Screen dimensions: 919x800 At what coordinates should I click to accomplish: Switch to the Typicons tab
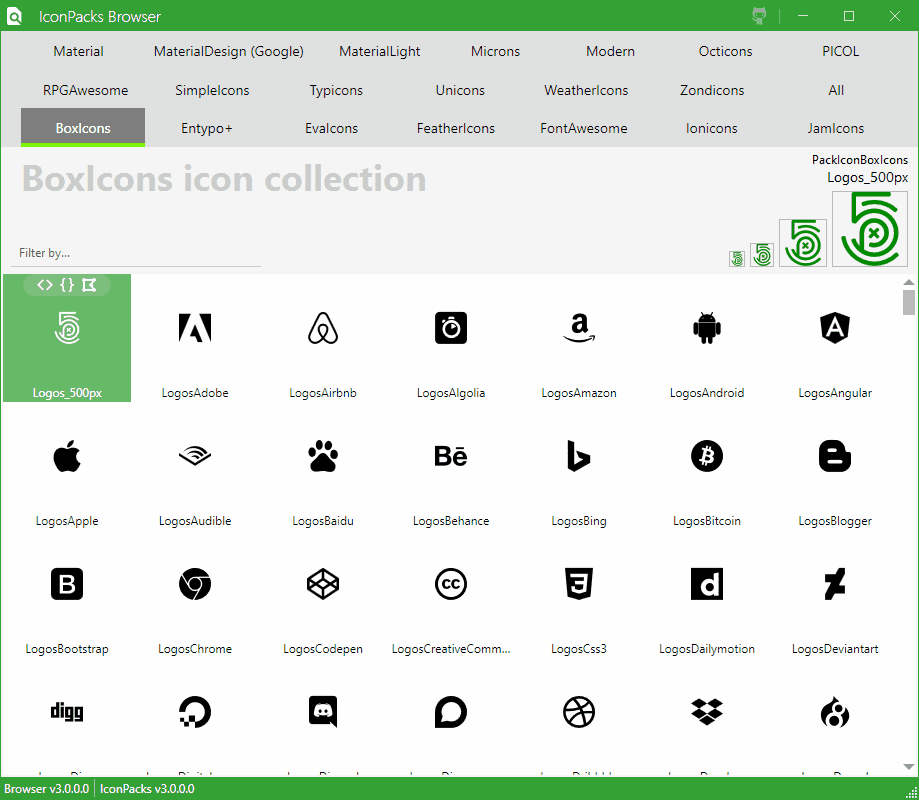pyautogui.click(x=336, y=90)
